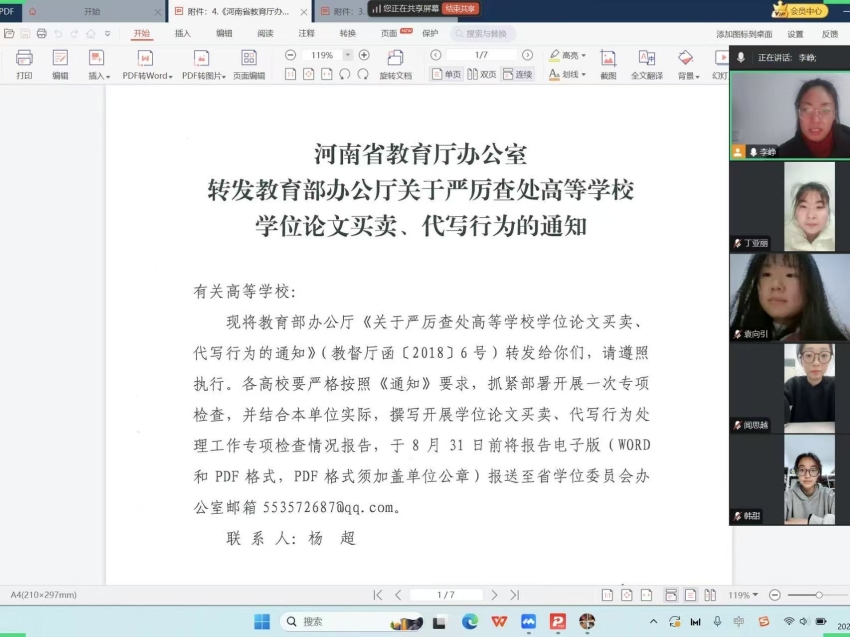
Task: Click status bar previous page arrow
Action: pos(398,595)
